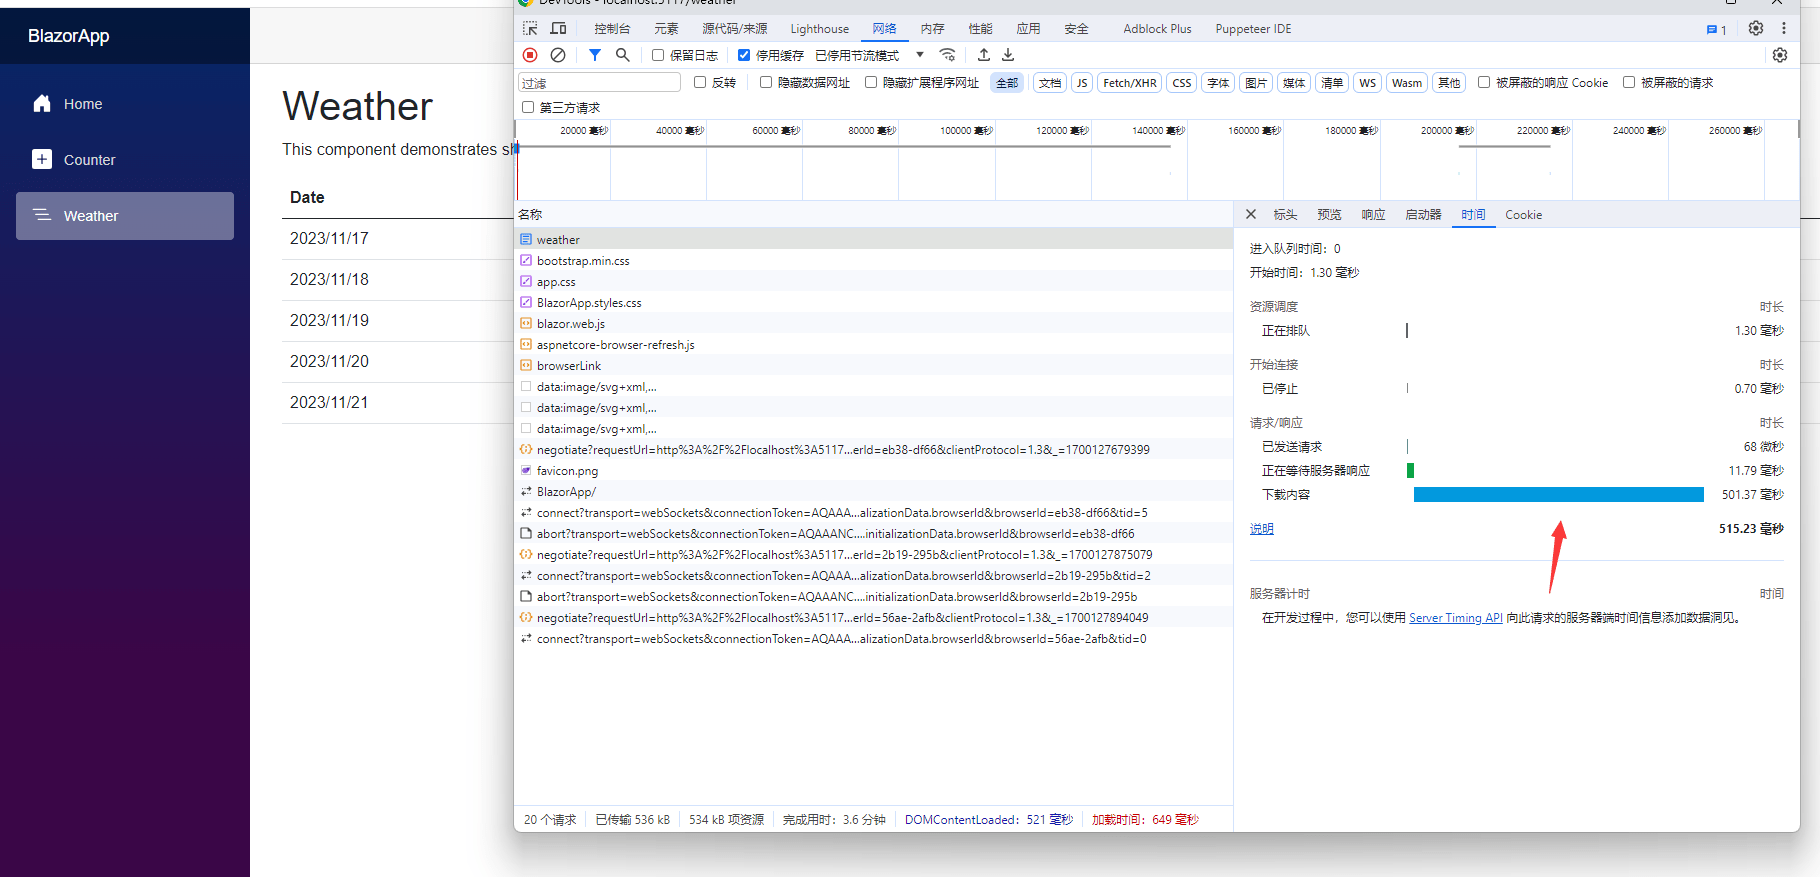Select the inspect element picker icon

tap(530, 28)
